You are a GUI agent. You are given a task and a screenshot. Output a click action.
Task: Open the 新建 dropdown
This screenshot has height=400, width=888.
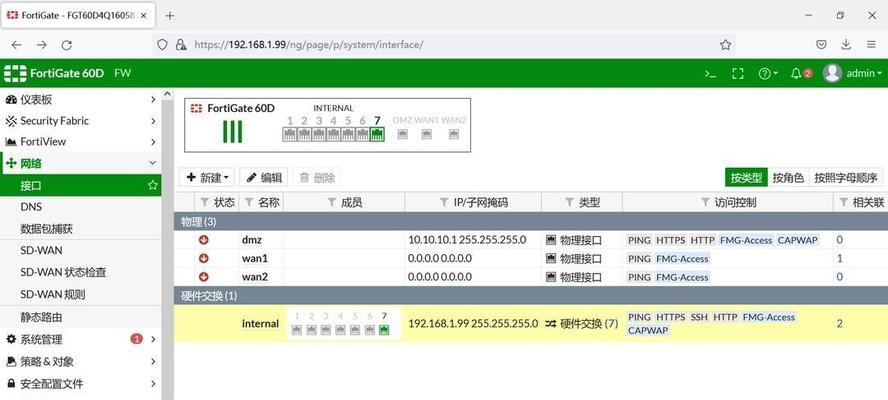tap(207, 177)
